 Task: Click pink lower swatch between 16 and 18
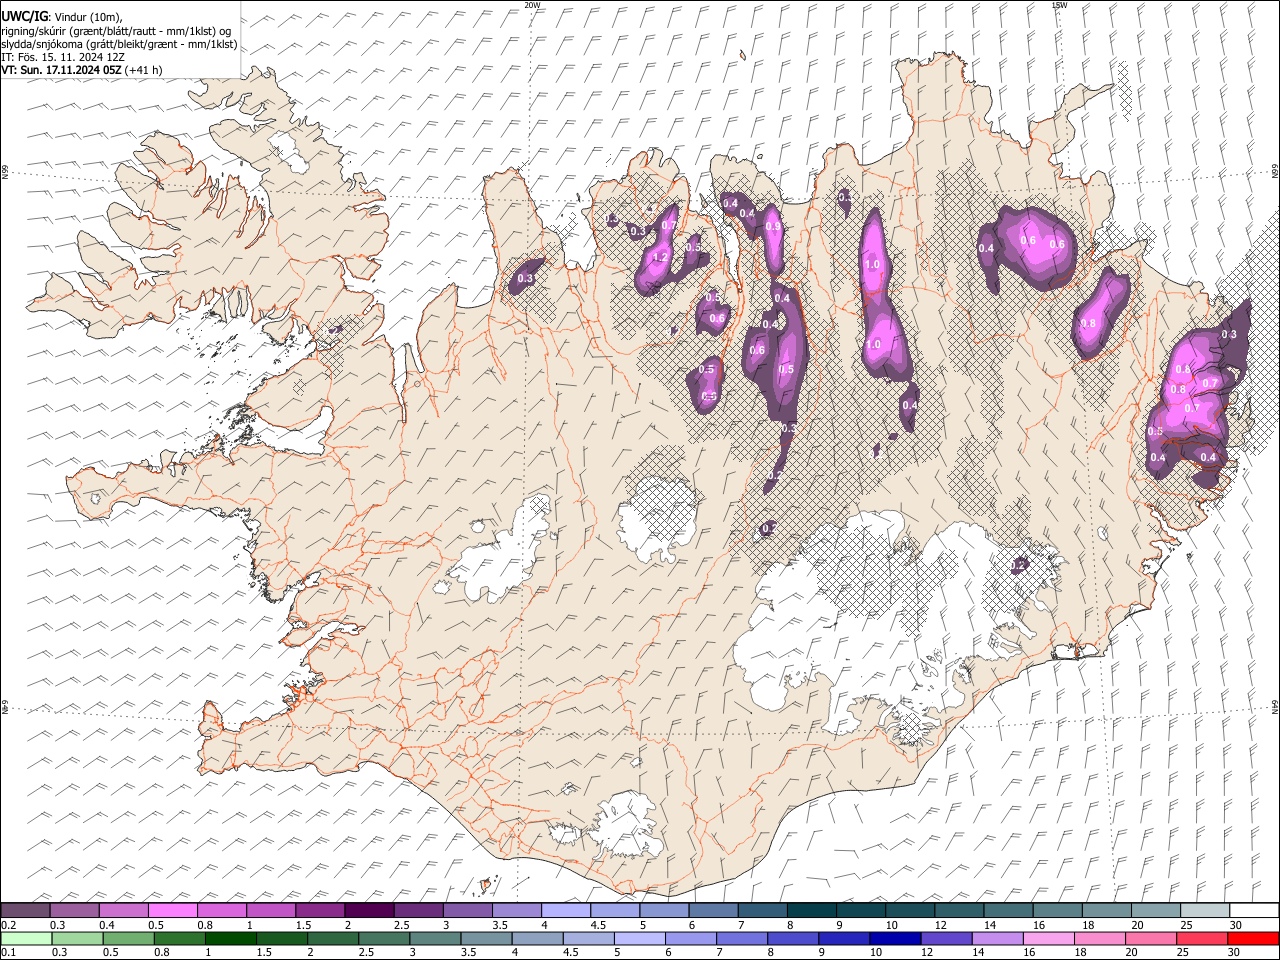pos(1047,938)
